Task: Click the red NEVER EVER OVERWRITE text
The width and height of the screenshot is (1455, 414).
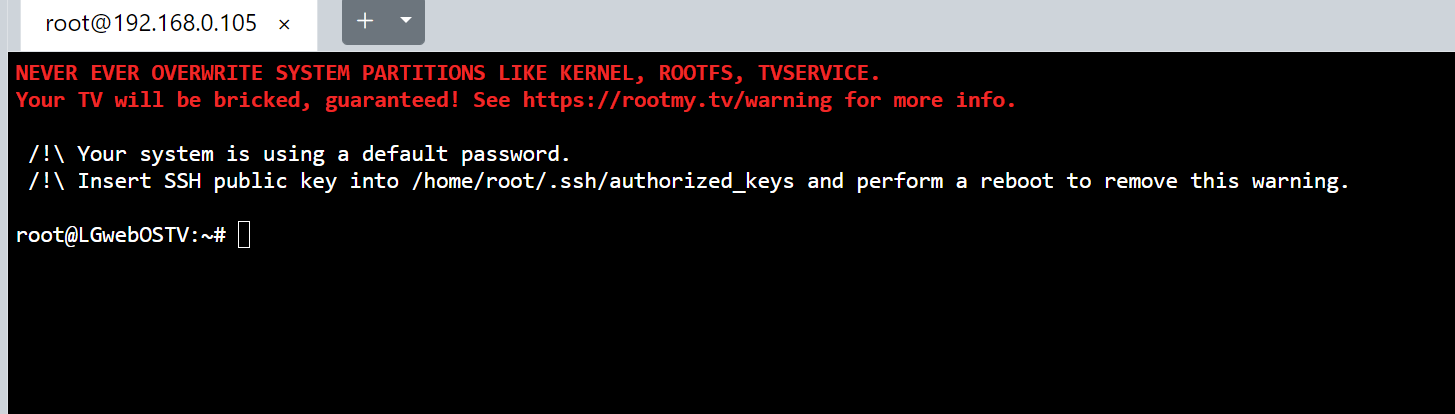Action: tap(140, 73)
